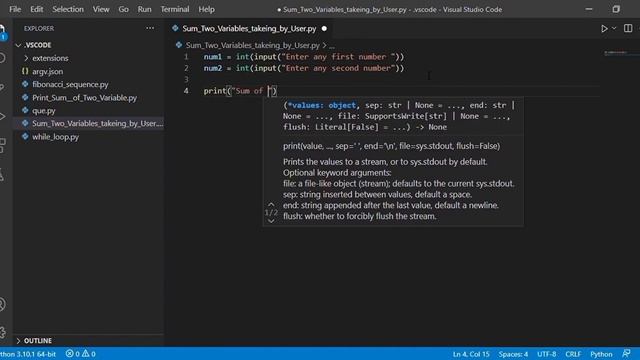Open Run and Debug in activity bar

click(2, 116)
